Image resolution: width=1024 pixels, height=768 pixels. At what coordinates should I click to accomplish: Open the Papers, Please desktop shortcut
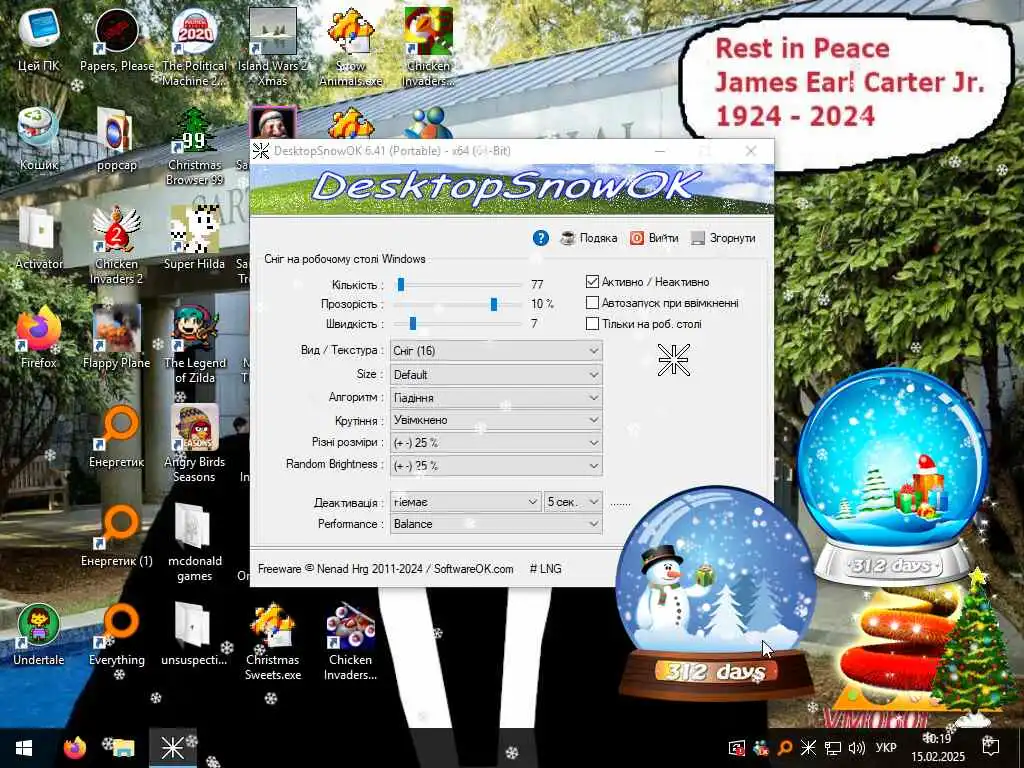pyautogui.click(x=117, y=39)
